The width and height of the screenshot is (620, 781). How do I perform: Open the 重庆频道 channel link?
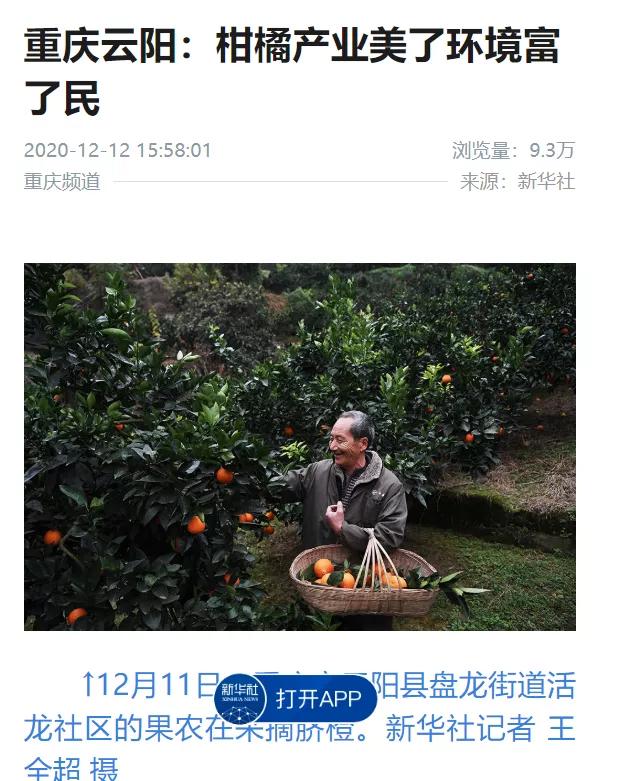(62, 182)
